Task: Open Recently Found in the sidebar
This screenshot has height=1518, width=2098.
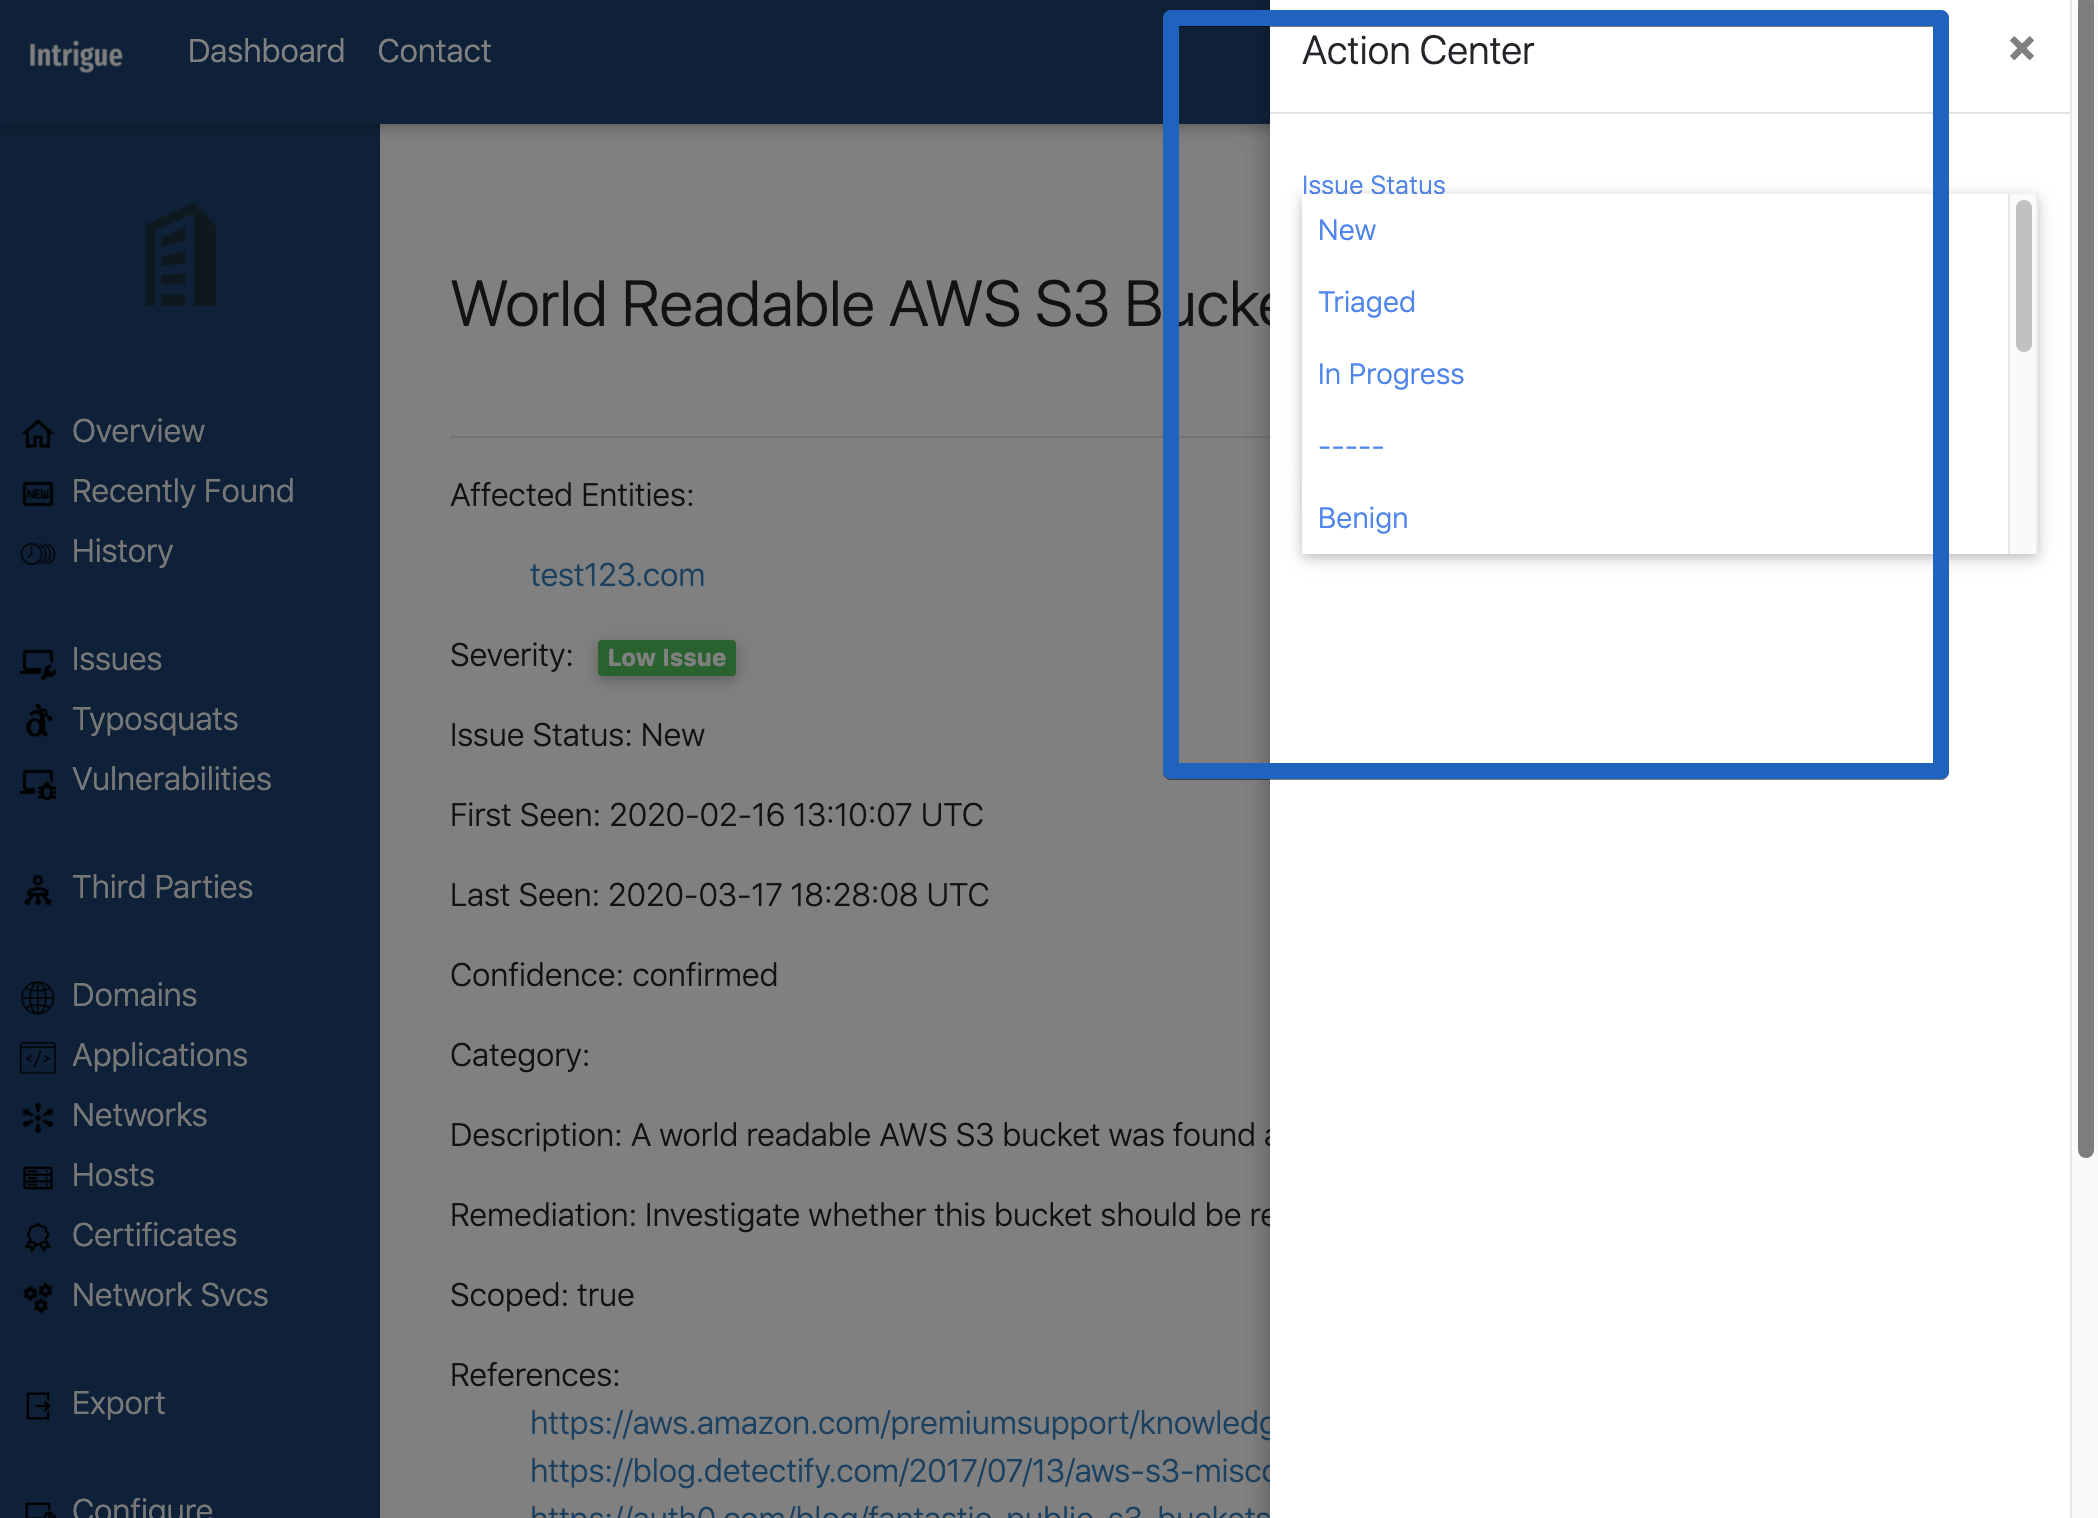Action: pyautogui.click(x=183, y=491)
